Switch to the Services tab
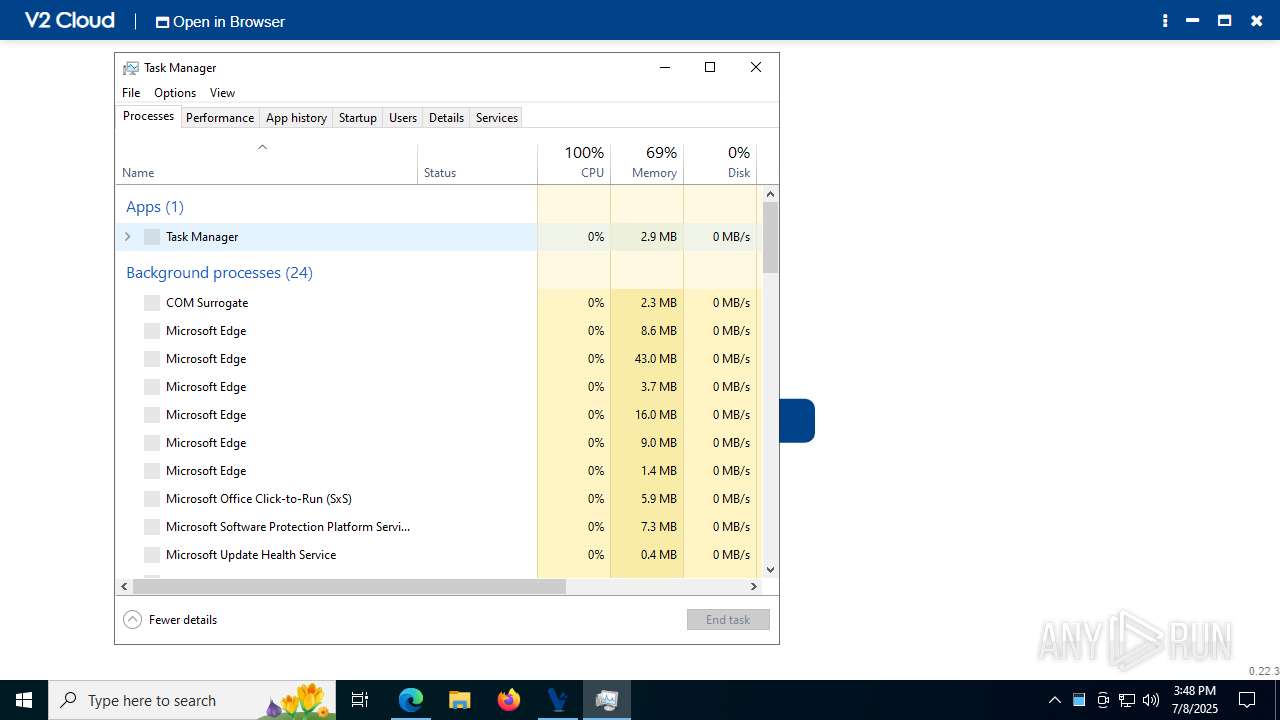The height and width of the screenshot is (720, 1280). pyautogui.click(x=497, y=118)
